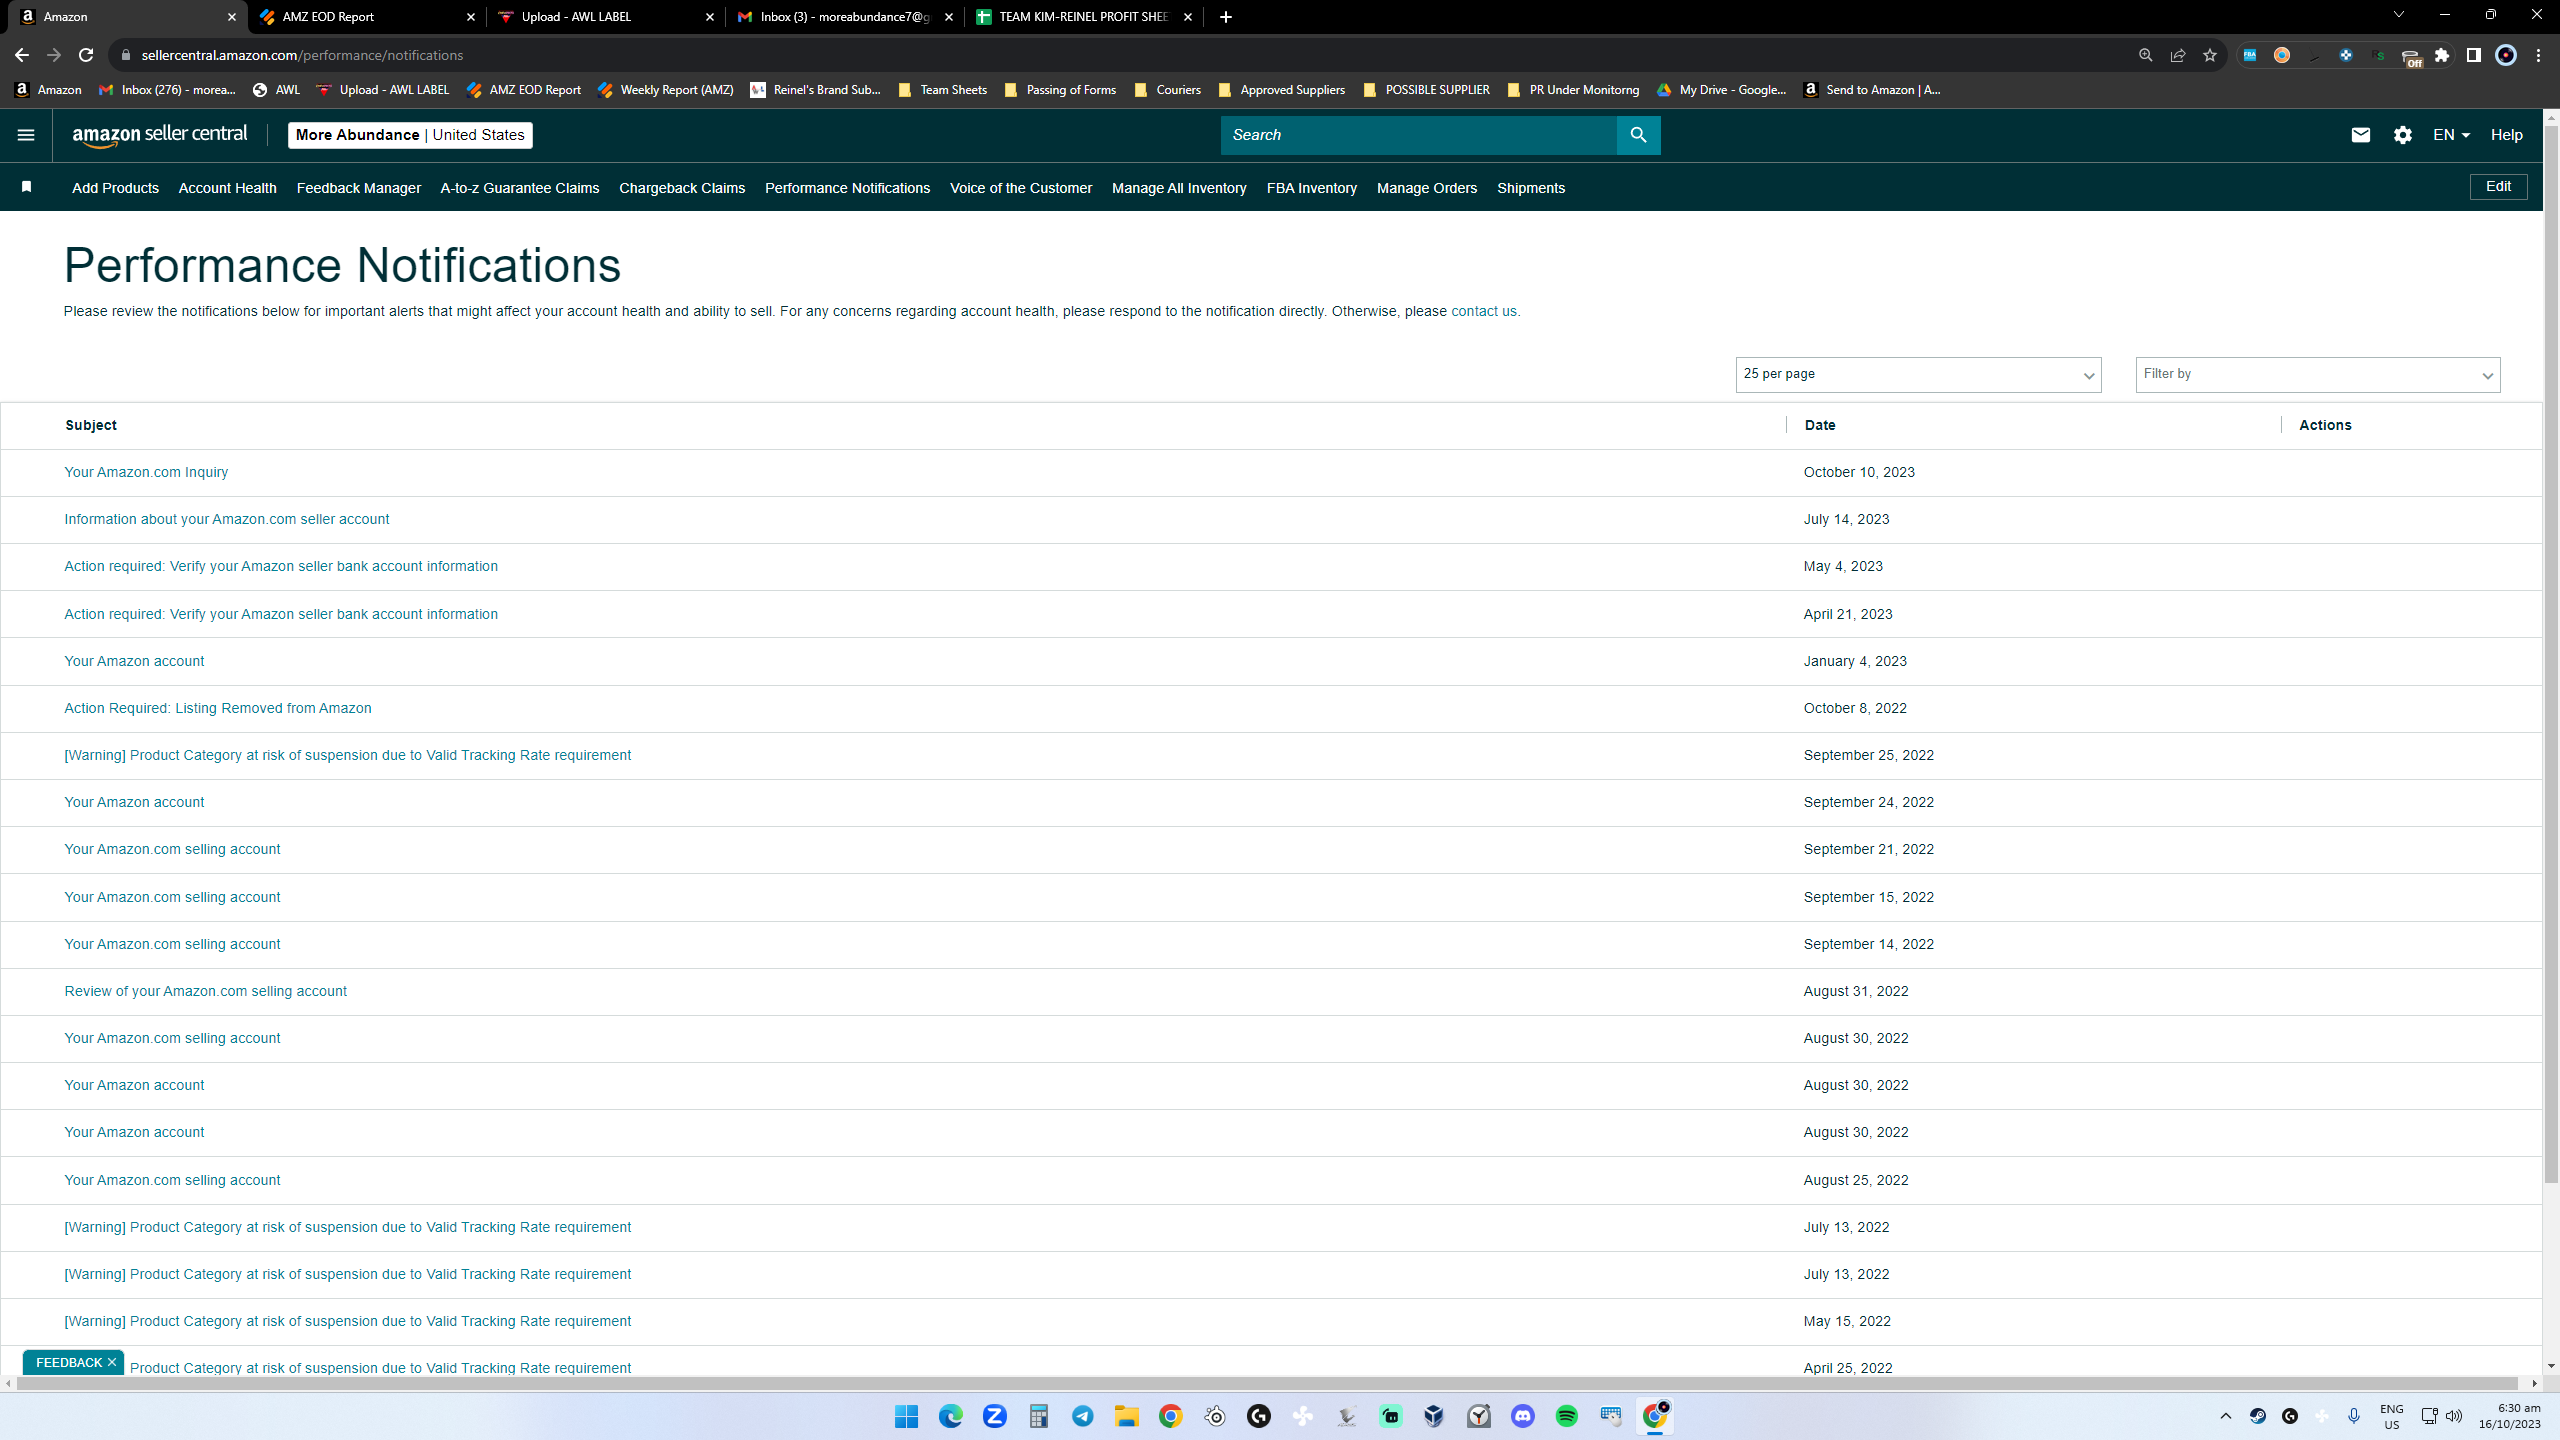Open a new browser tab

tap(1225, 17)
